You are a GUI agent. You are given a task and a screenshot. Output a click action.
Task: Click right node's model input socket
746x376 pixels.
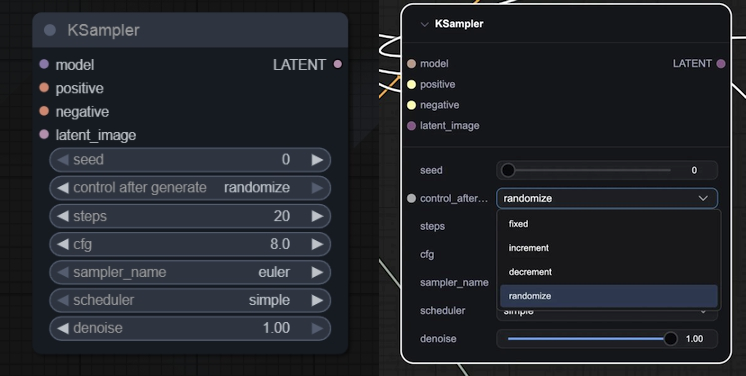pos(412,63)
